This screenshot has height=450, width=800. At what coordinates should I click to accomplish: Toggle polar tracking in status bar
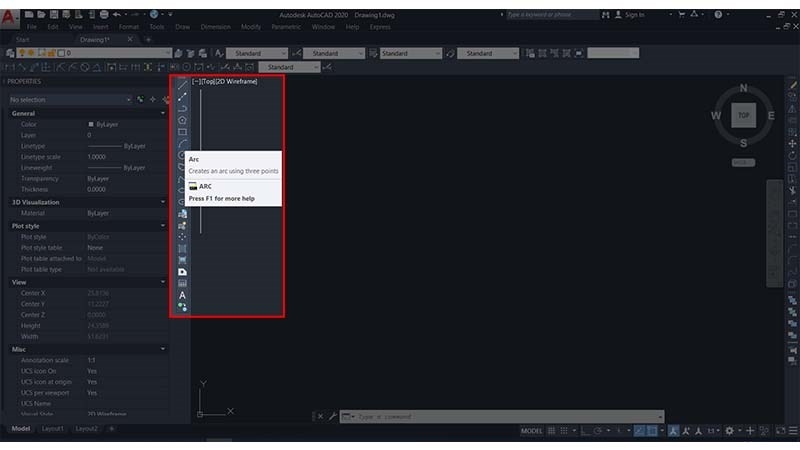[x=597, y=431]
